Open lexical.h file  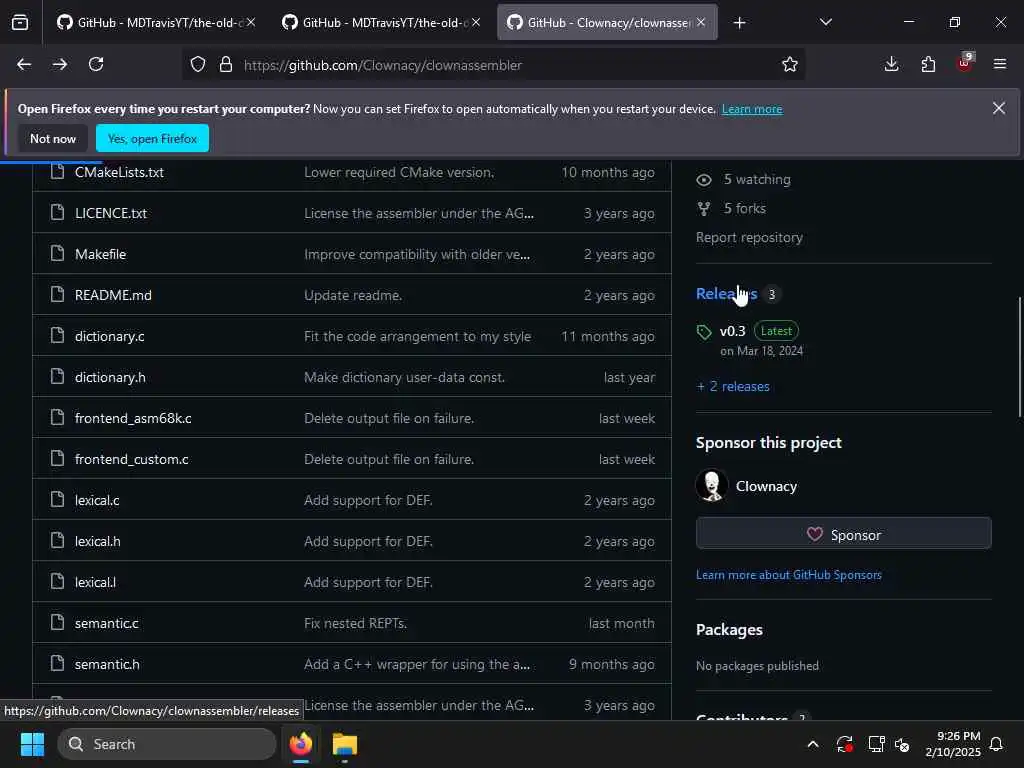coord(97,541)
